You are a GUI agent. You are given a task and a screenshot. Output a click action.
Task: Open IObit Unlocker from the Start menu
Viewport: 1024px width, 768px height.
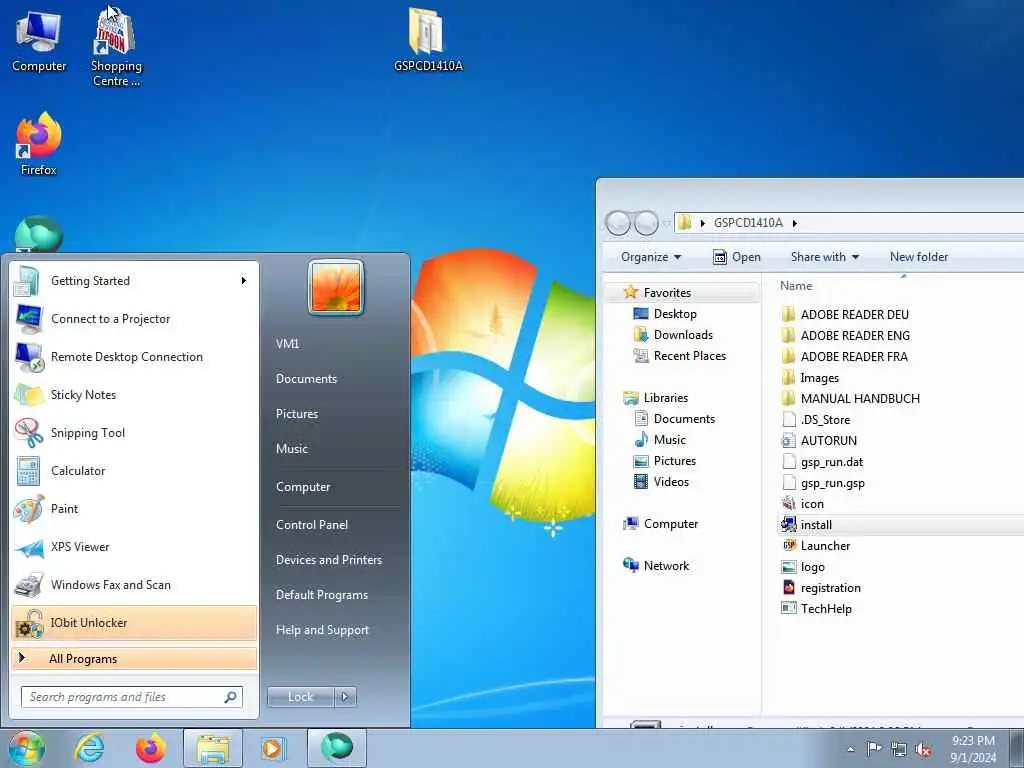(134, 622)
